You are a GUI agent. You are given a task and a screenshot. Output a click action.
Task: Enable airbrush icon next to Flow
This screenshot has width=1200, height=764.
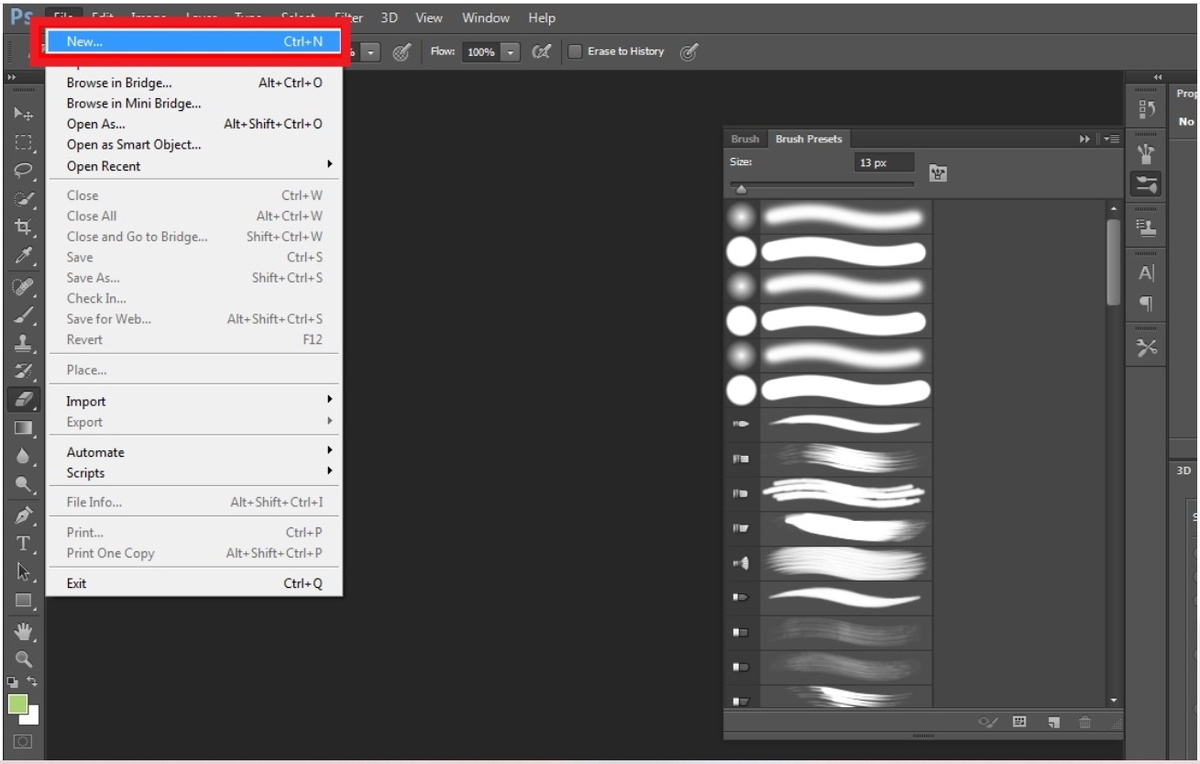coord(541,52)
